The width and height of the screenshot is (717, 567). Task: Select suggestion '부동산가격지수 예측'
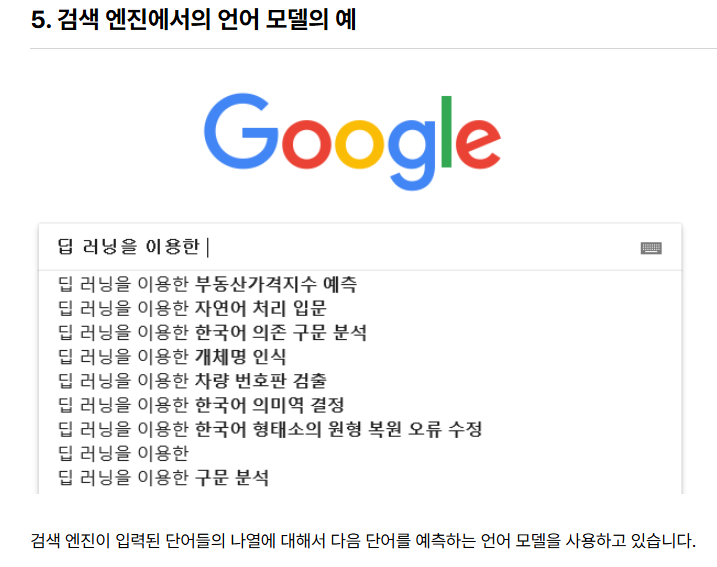click(207, 284)
